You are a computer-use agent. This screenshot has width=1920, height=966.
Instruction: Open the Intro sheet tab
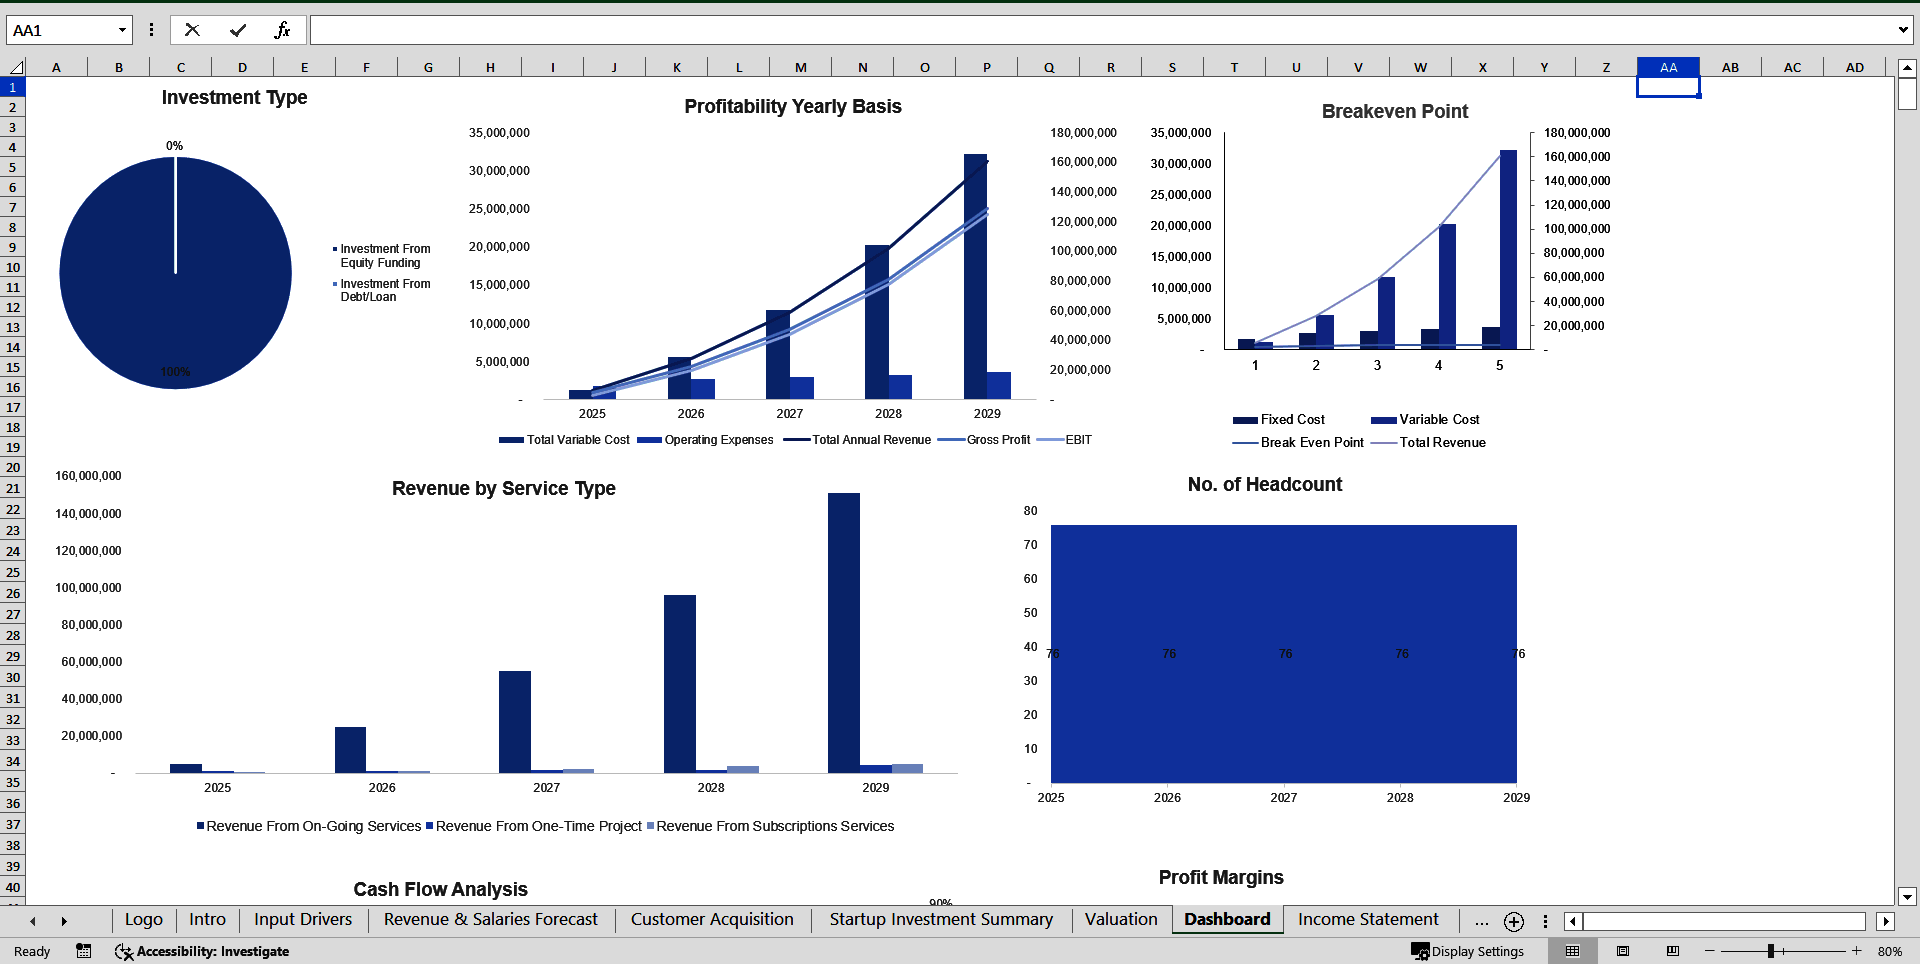(x=207, y=920)
